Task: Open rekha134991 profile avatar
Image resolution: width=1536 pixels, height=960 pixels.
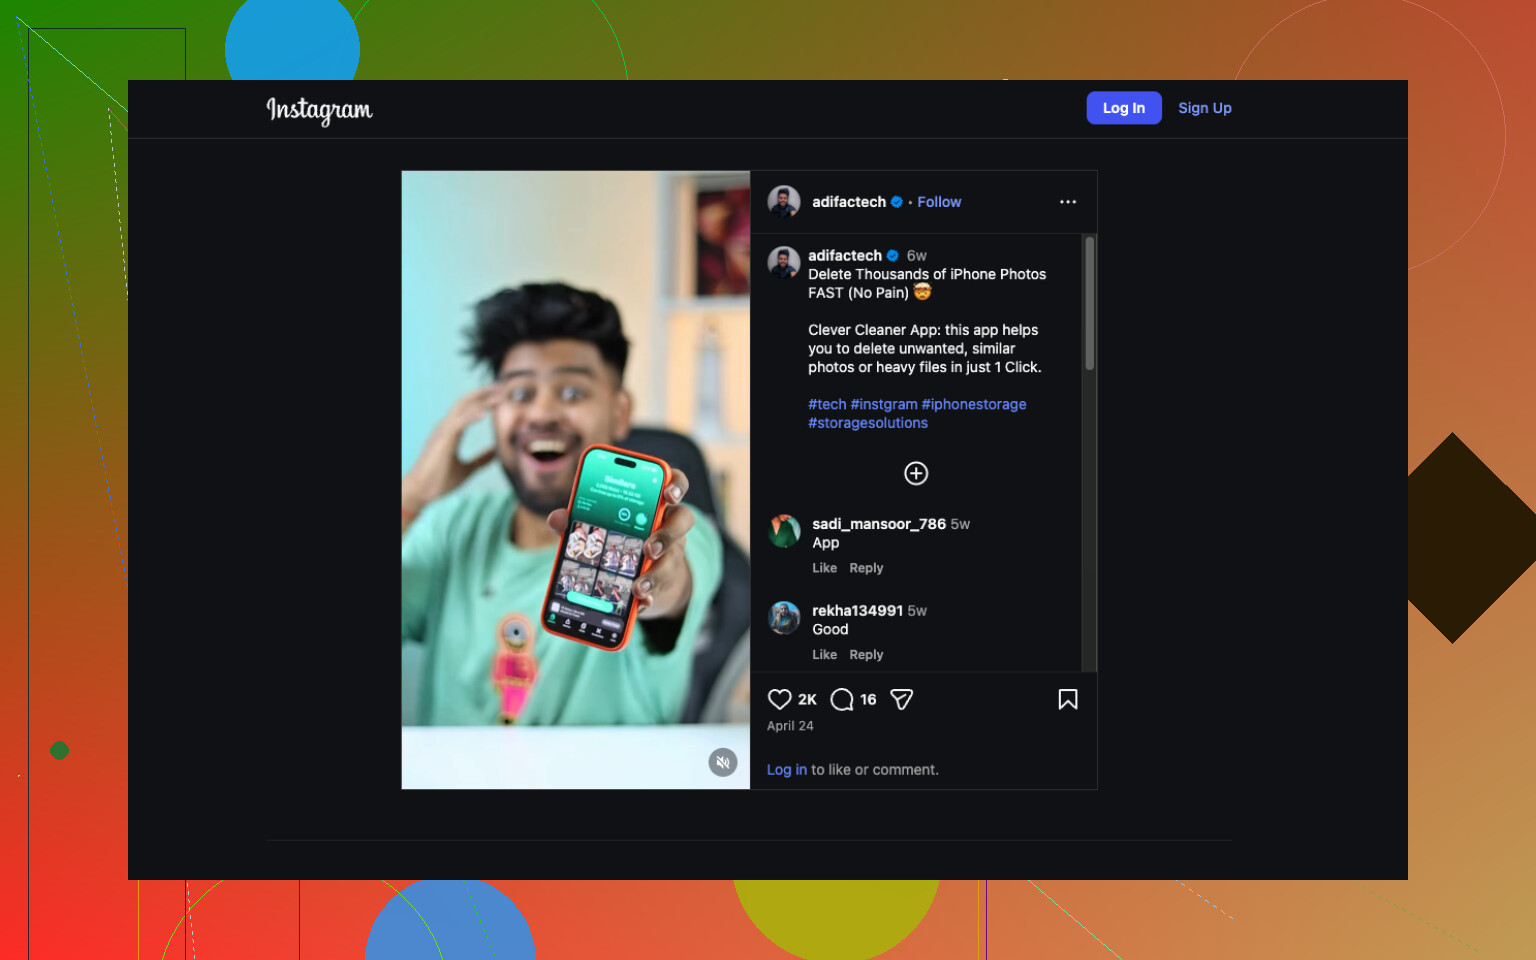Action: pyautogui.click(x=784, y=618)
